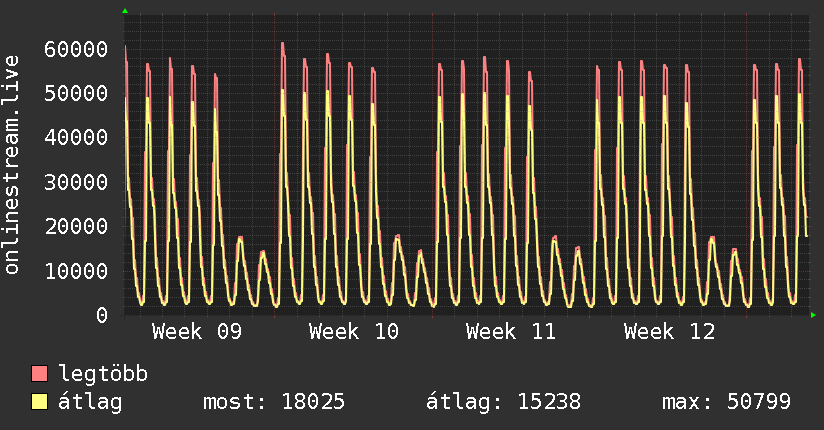Click the onlinestream.live vertical axis title
Viewport: 824px width, 430px height.
tap(11, 165)
